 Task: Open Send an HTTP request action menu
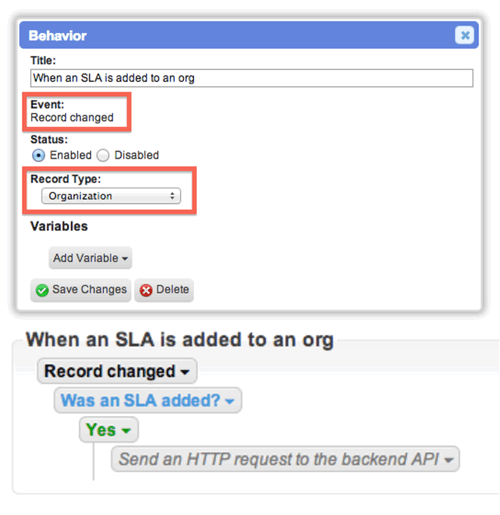pos(449,460)
